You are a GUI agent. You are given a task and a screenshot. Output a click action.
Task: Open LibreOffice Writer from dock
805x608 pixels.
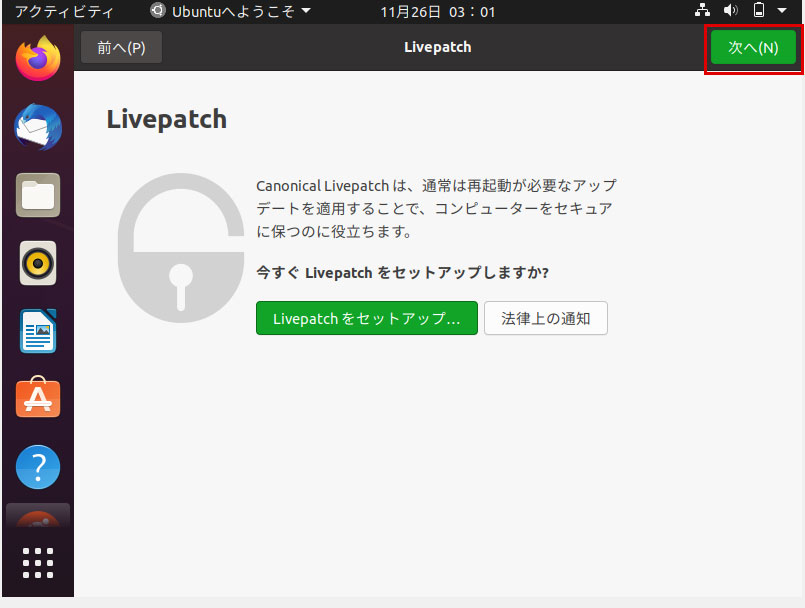(x=38, y=331)
